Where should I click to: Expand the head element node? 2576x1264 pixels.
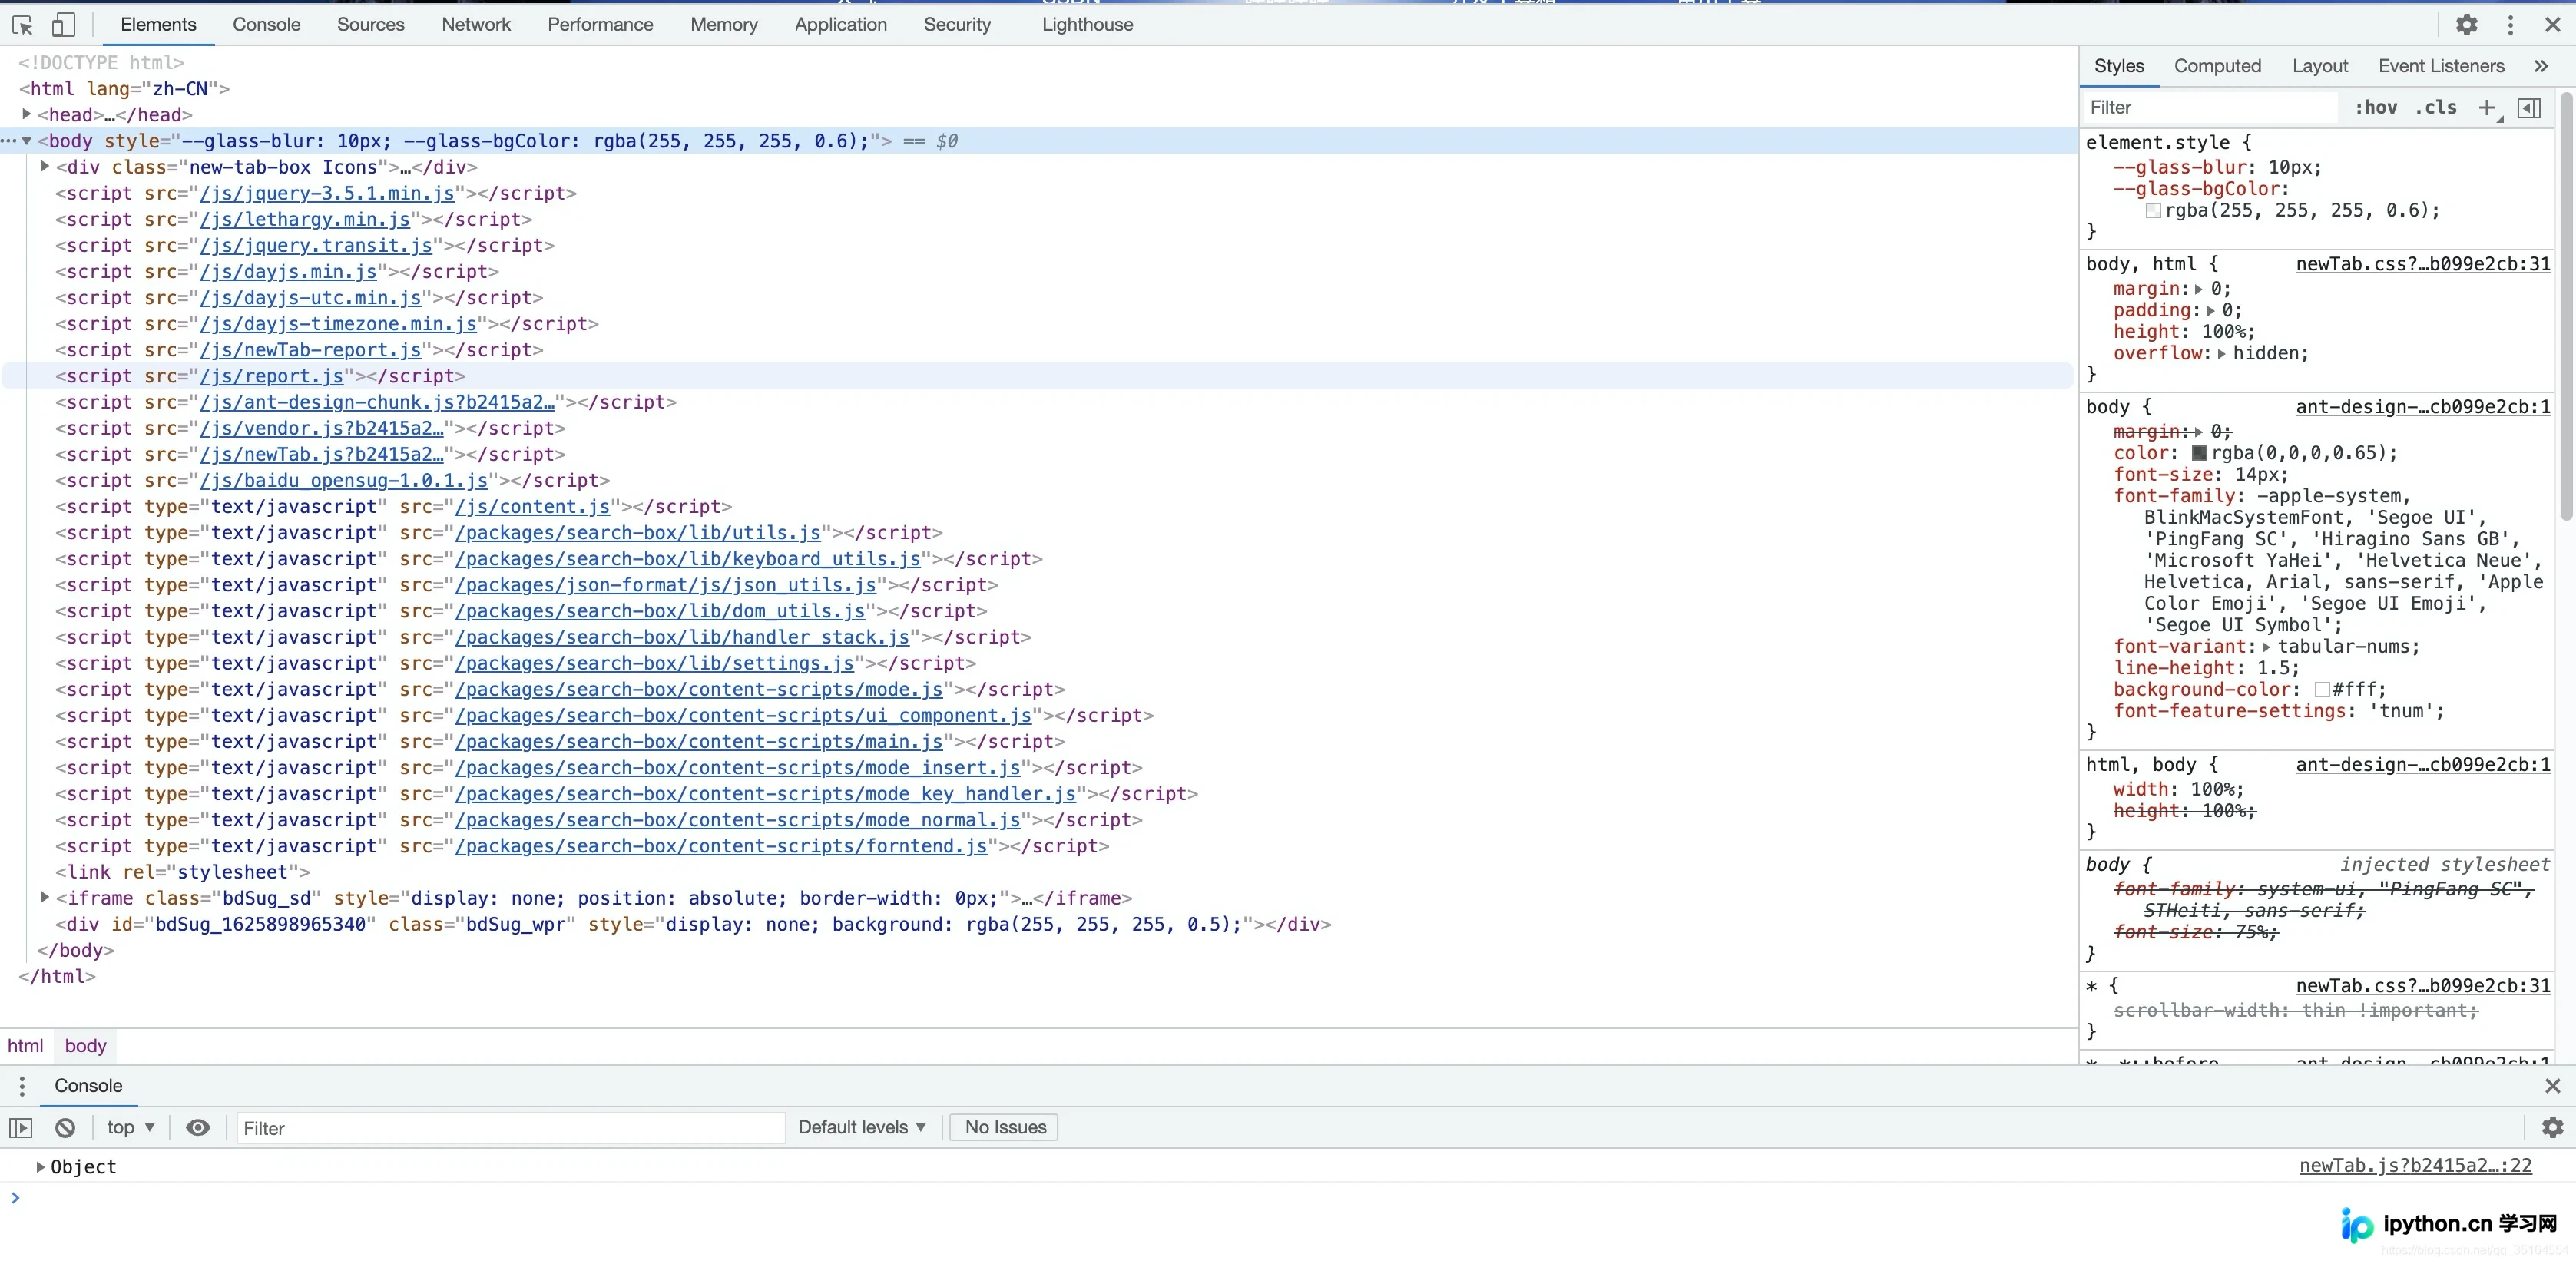pos(27,114)
